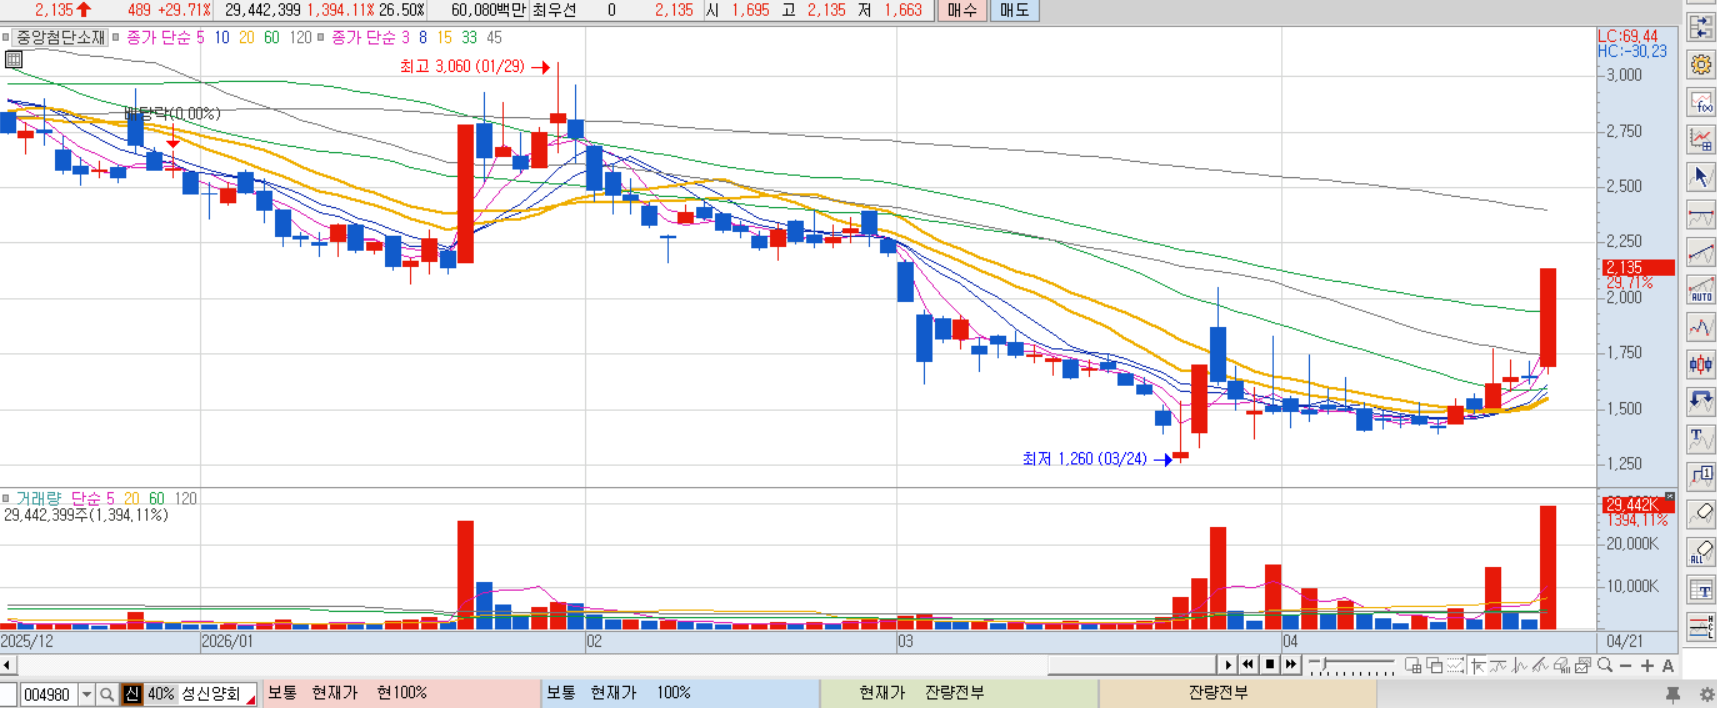Toggle the 신 credit indicator button

[x=132, y=694]
